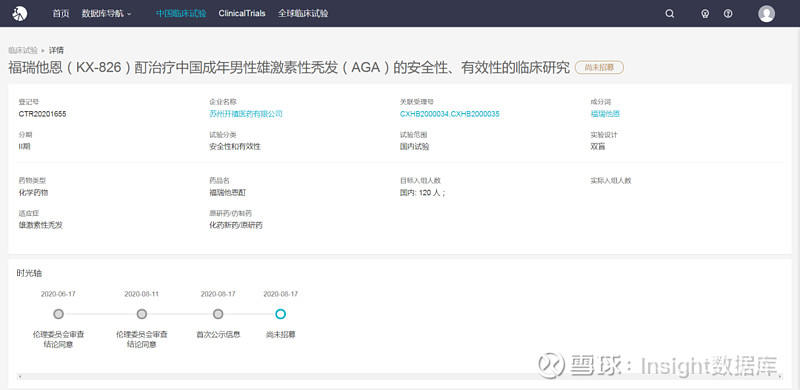800x390 pixels.
Task: Click the 雄激素性秃发 indication value
Action: point(41,225)
